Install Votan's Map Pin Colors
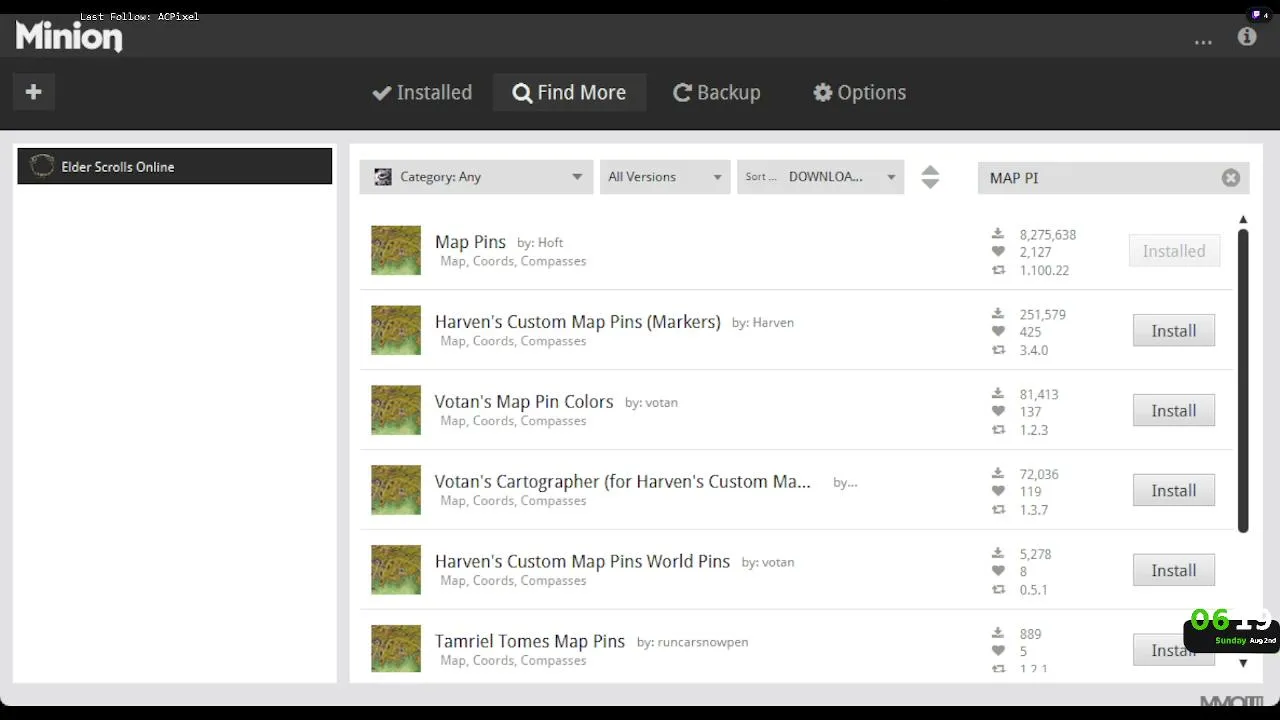The height and width of the screenshot is (720, 1280). [x=1174, y=411]
